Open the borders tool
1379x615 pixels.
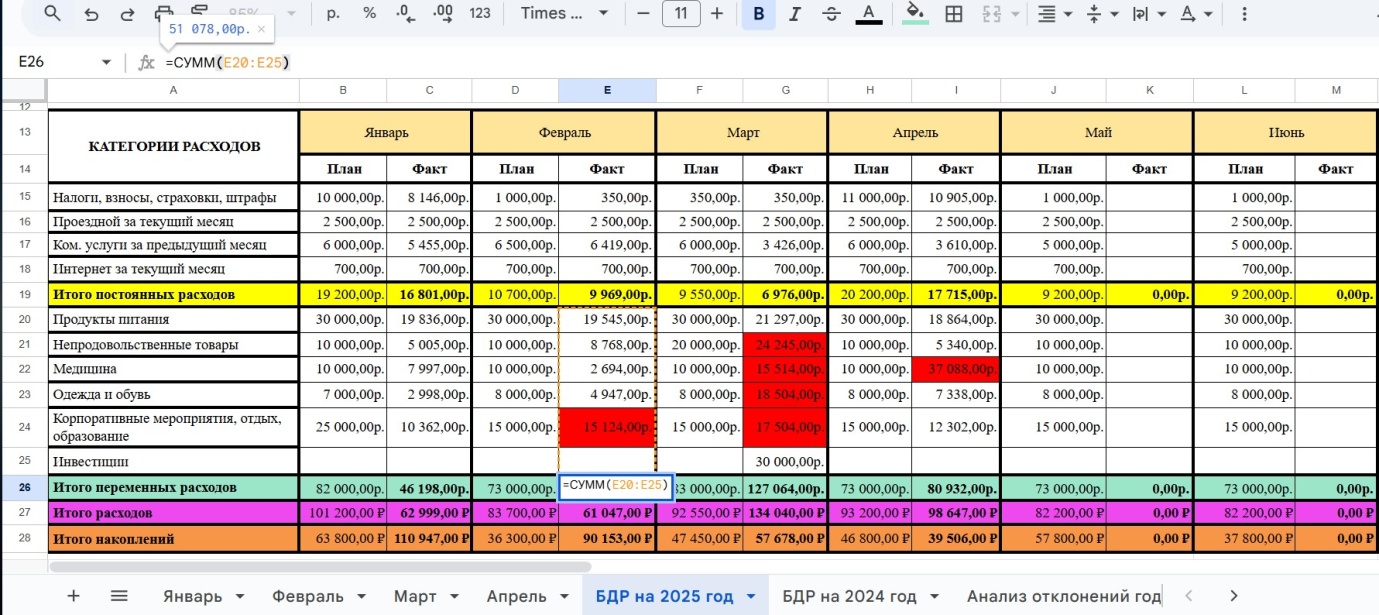[x=954, y=13]
